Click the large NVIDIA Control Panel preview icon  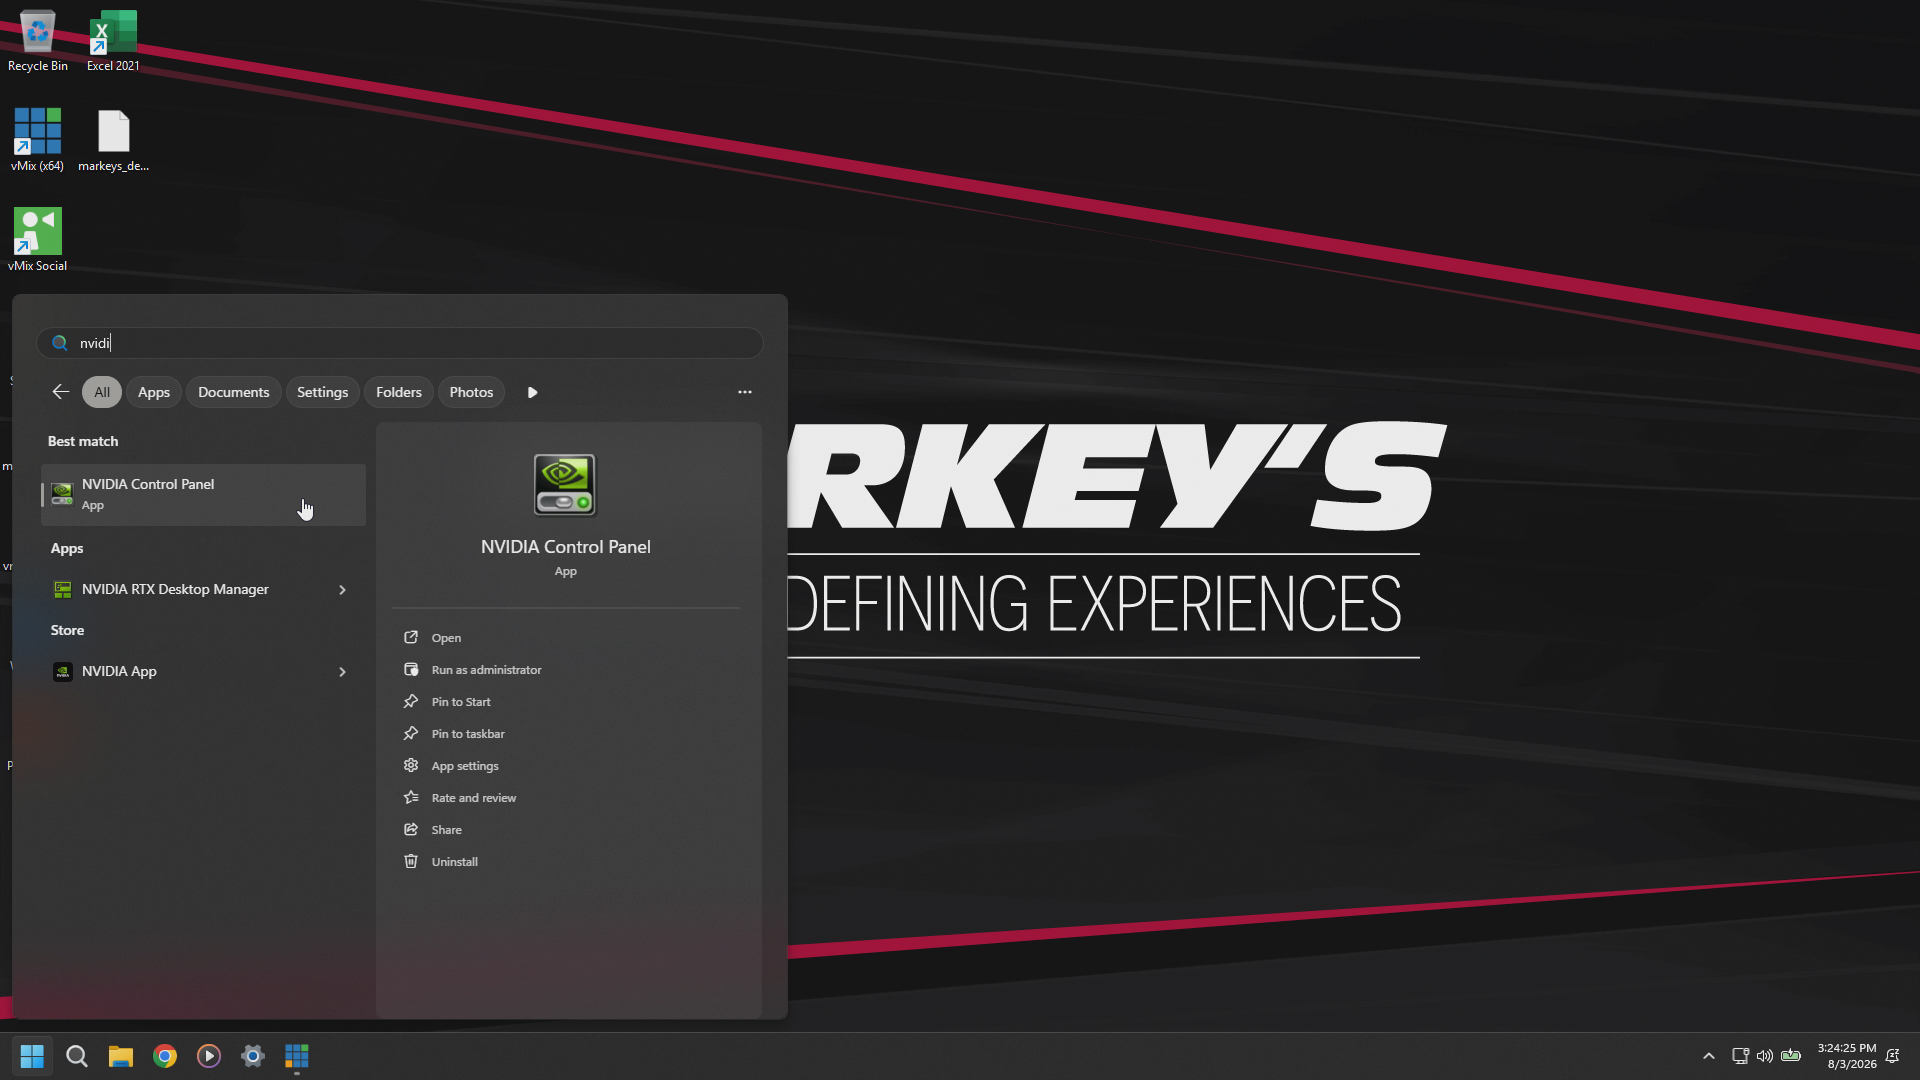click(565, 485)
